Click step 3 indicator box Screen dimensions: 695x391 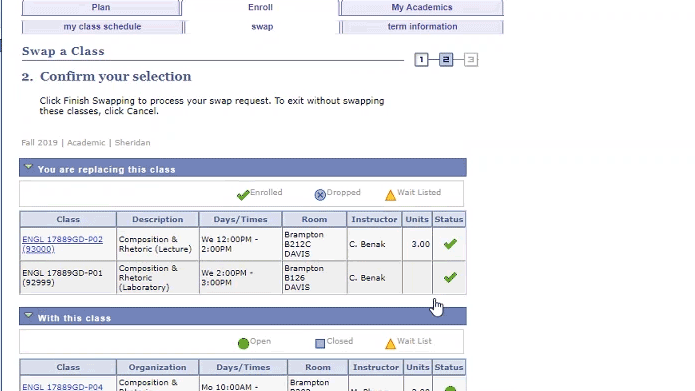471,59
